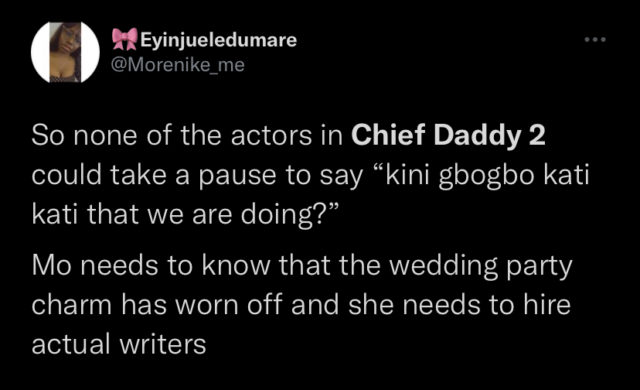Click the bold Chief Daddy 2 text
Screen dimensions: 640x390
coord(448,135)
